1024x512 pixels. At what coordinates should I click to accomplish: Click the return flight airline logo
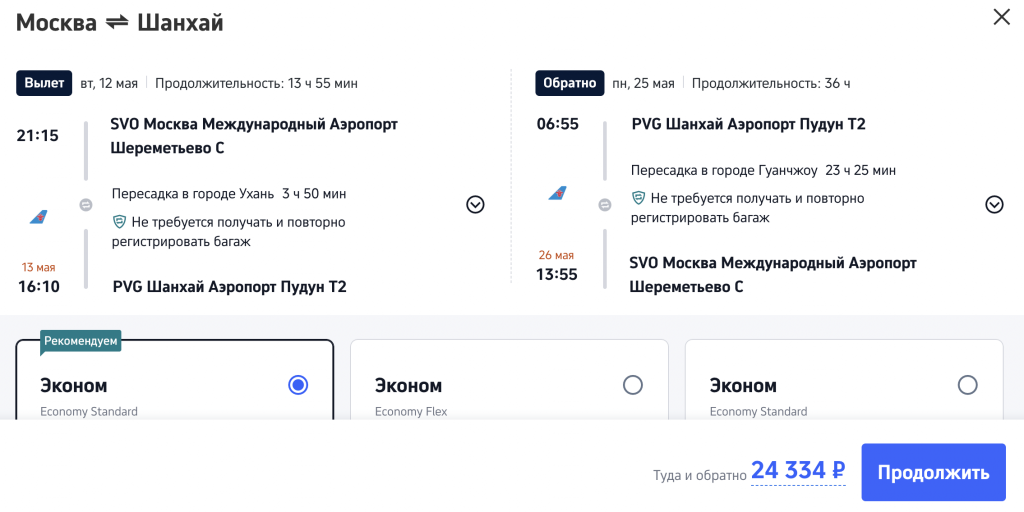[x=558, y=193]
